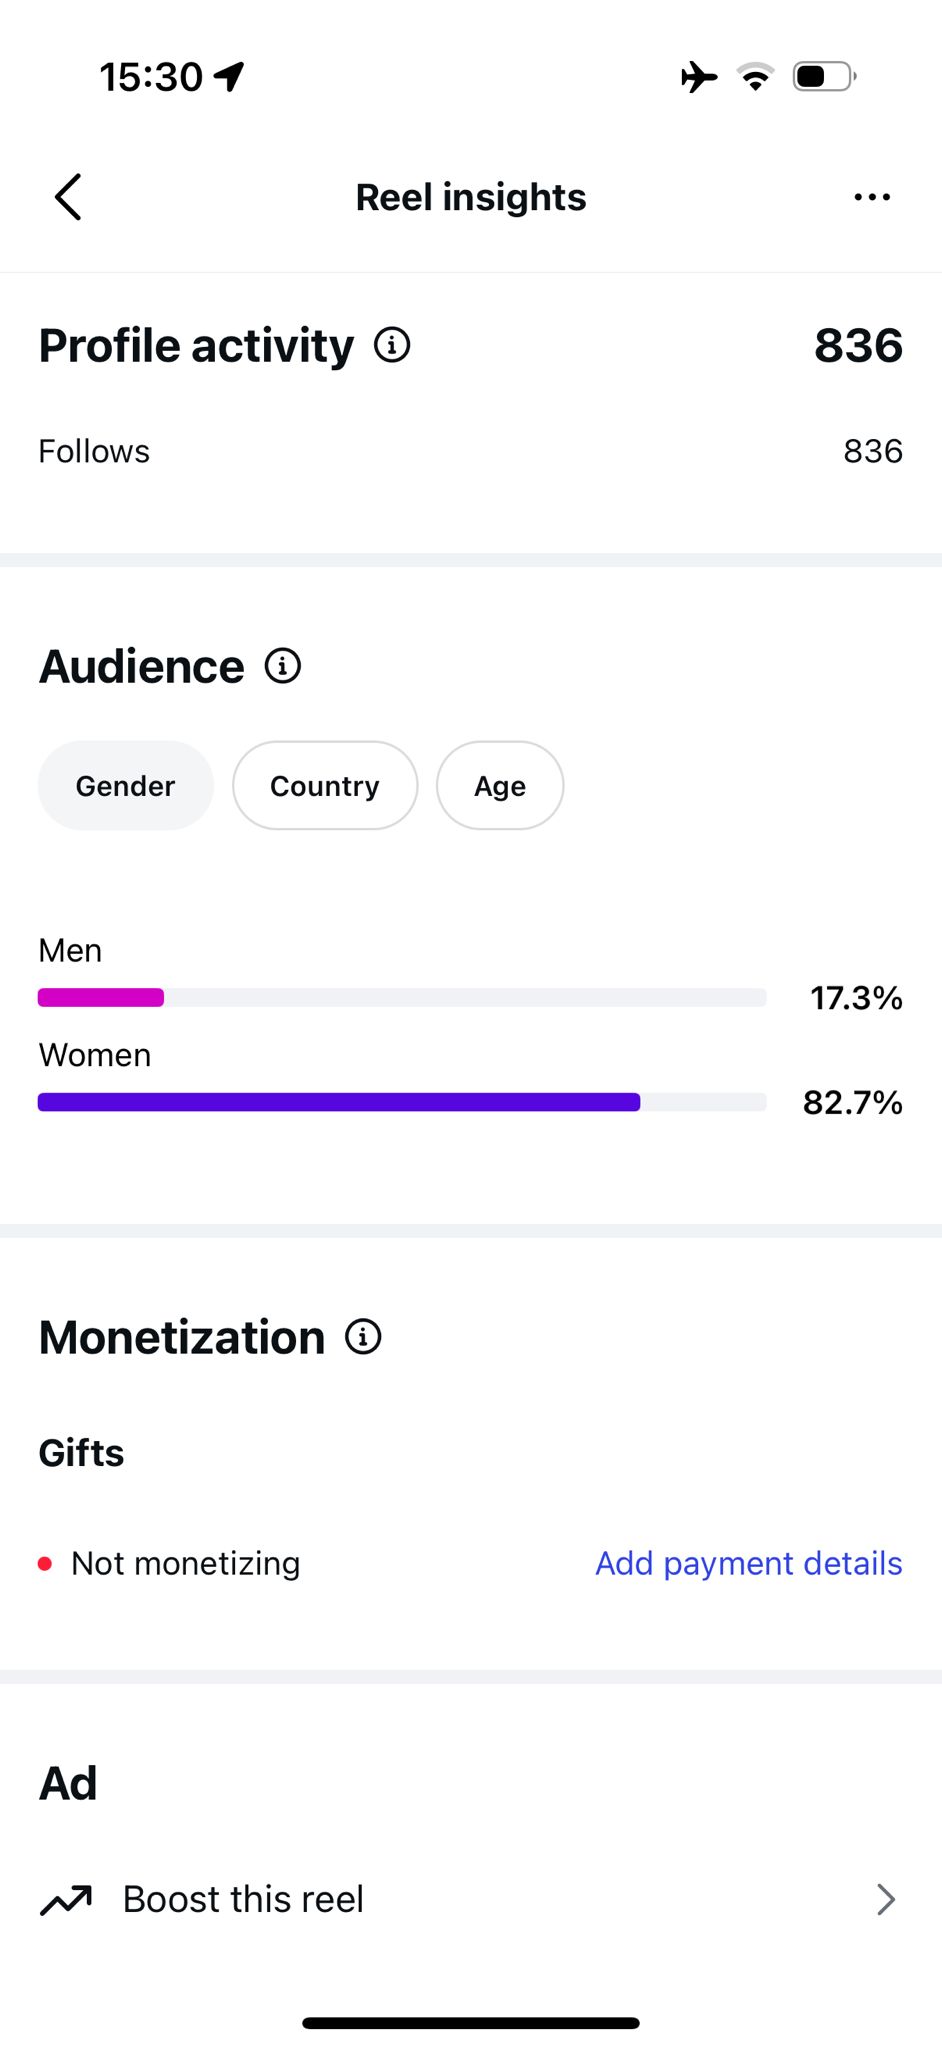Open the three-dot more options menu
This screenshot has width=942, height=2048.
tap(872, 197)
